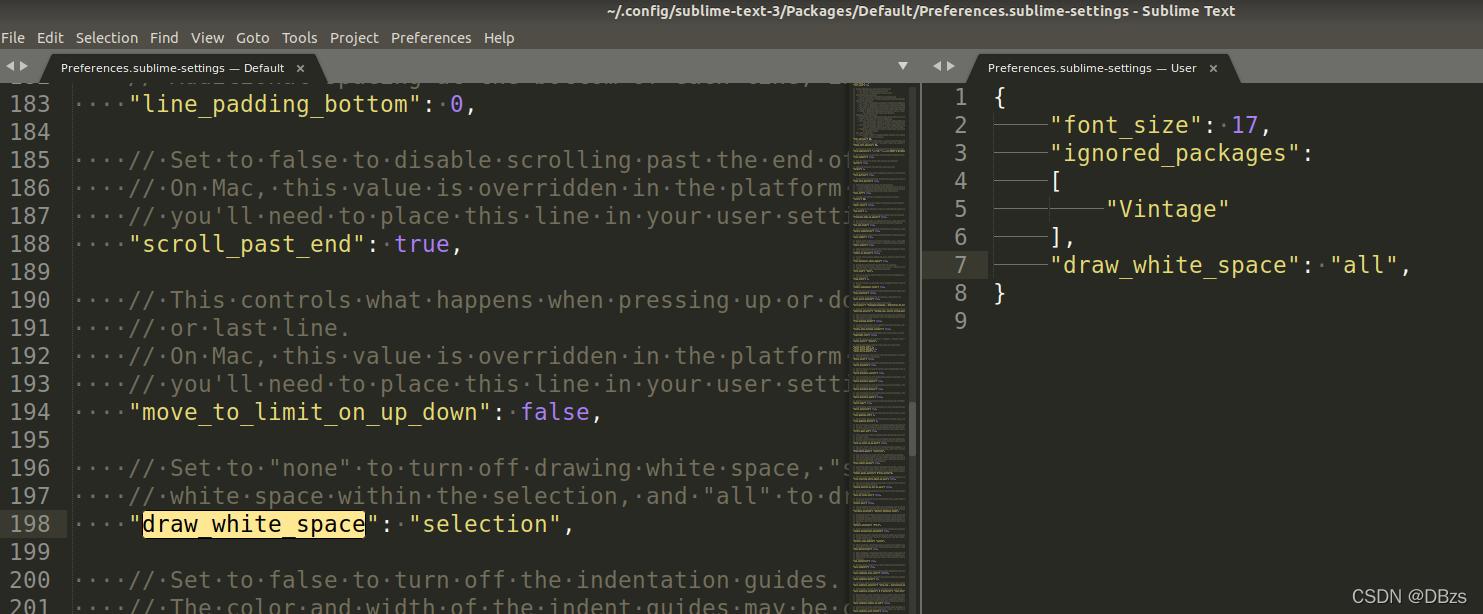Click the "selection" value on line 198
Viewport: 1483px width, 614px height.
click(x=485, y=524)
